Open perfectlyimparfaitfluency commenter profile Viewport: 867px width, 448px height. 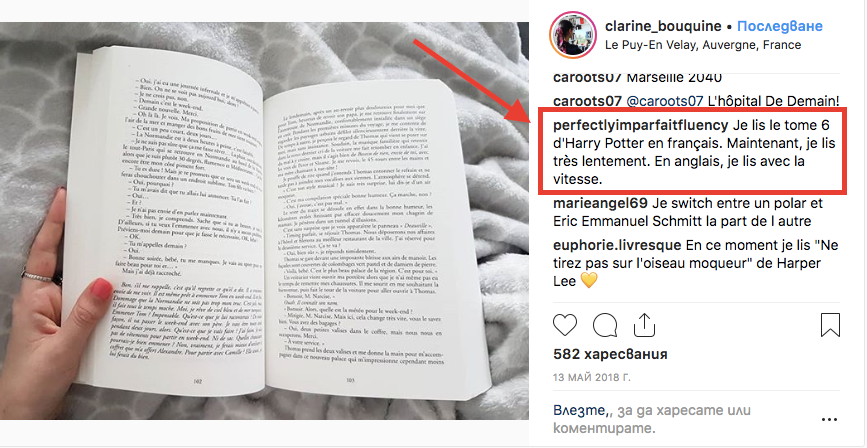coord(641,126)
